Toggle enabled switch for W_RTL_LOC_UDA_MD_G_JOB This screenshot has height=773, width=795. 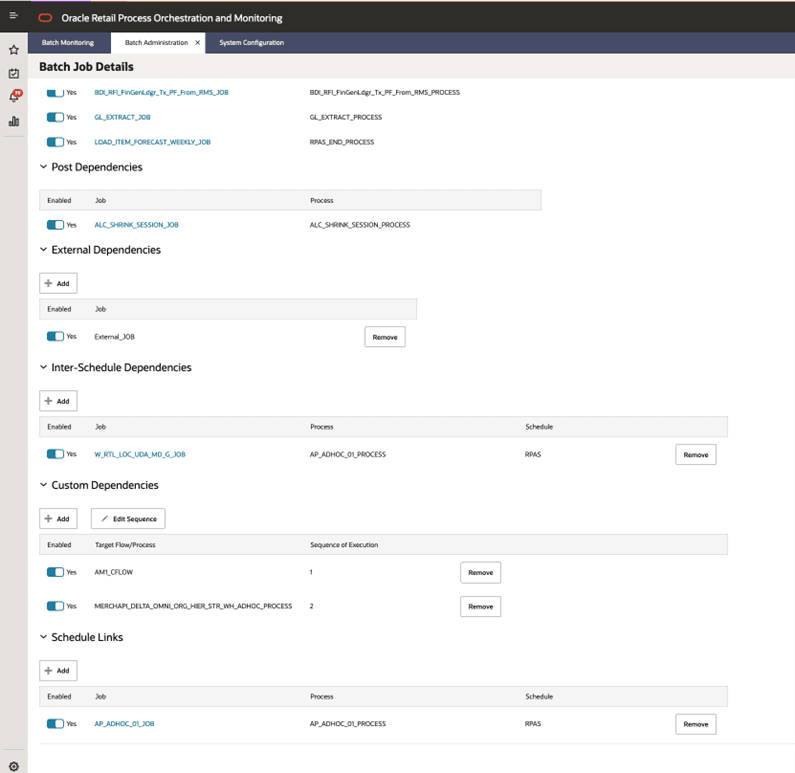pyautogui.click(x=55, y=454)
